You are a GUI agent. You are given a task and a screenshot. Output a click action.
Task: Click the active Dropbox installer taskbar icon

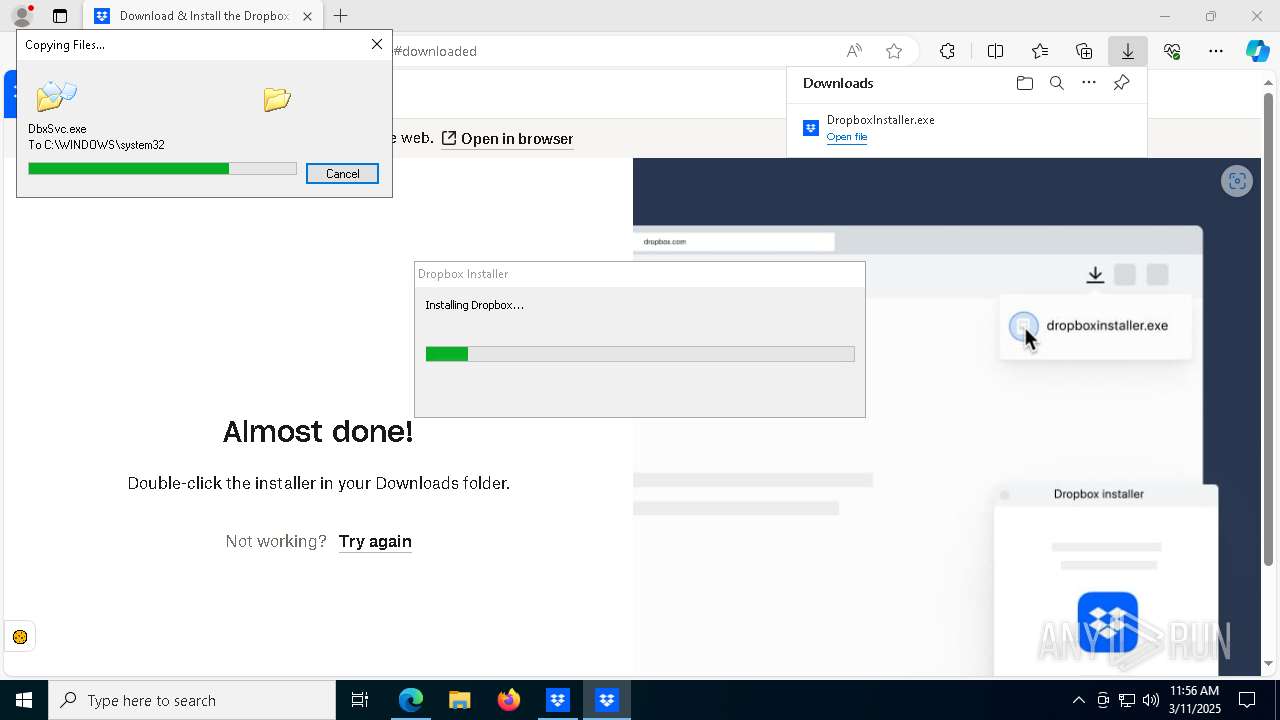[607, 700]
